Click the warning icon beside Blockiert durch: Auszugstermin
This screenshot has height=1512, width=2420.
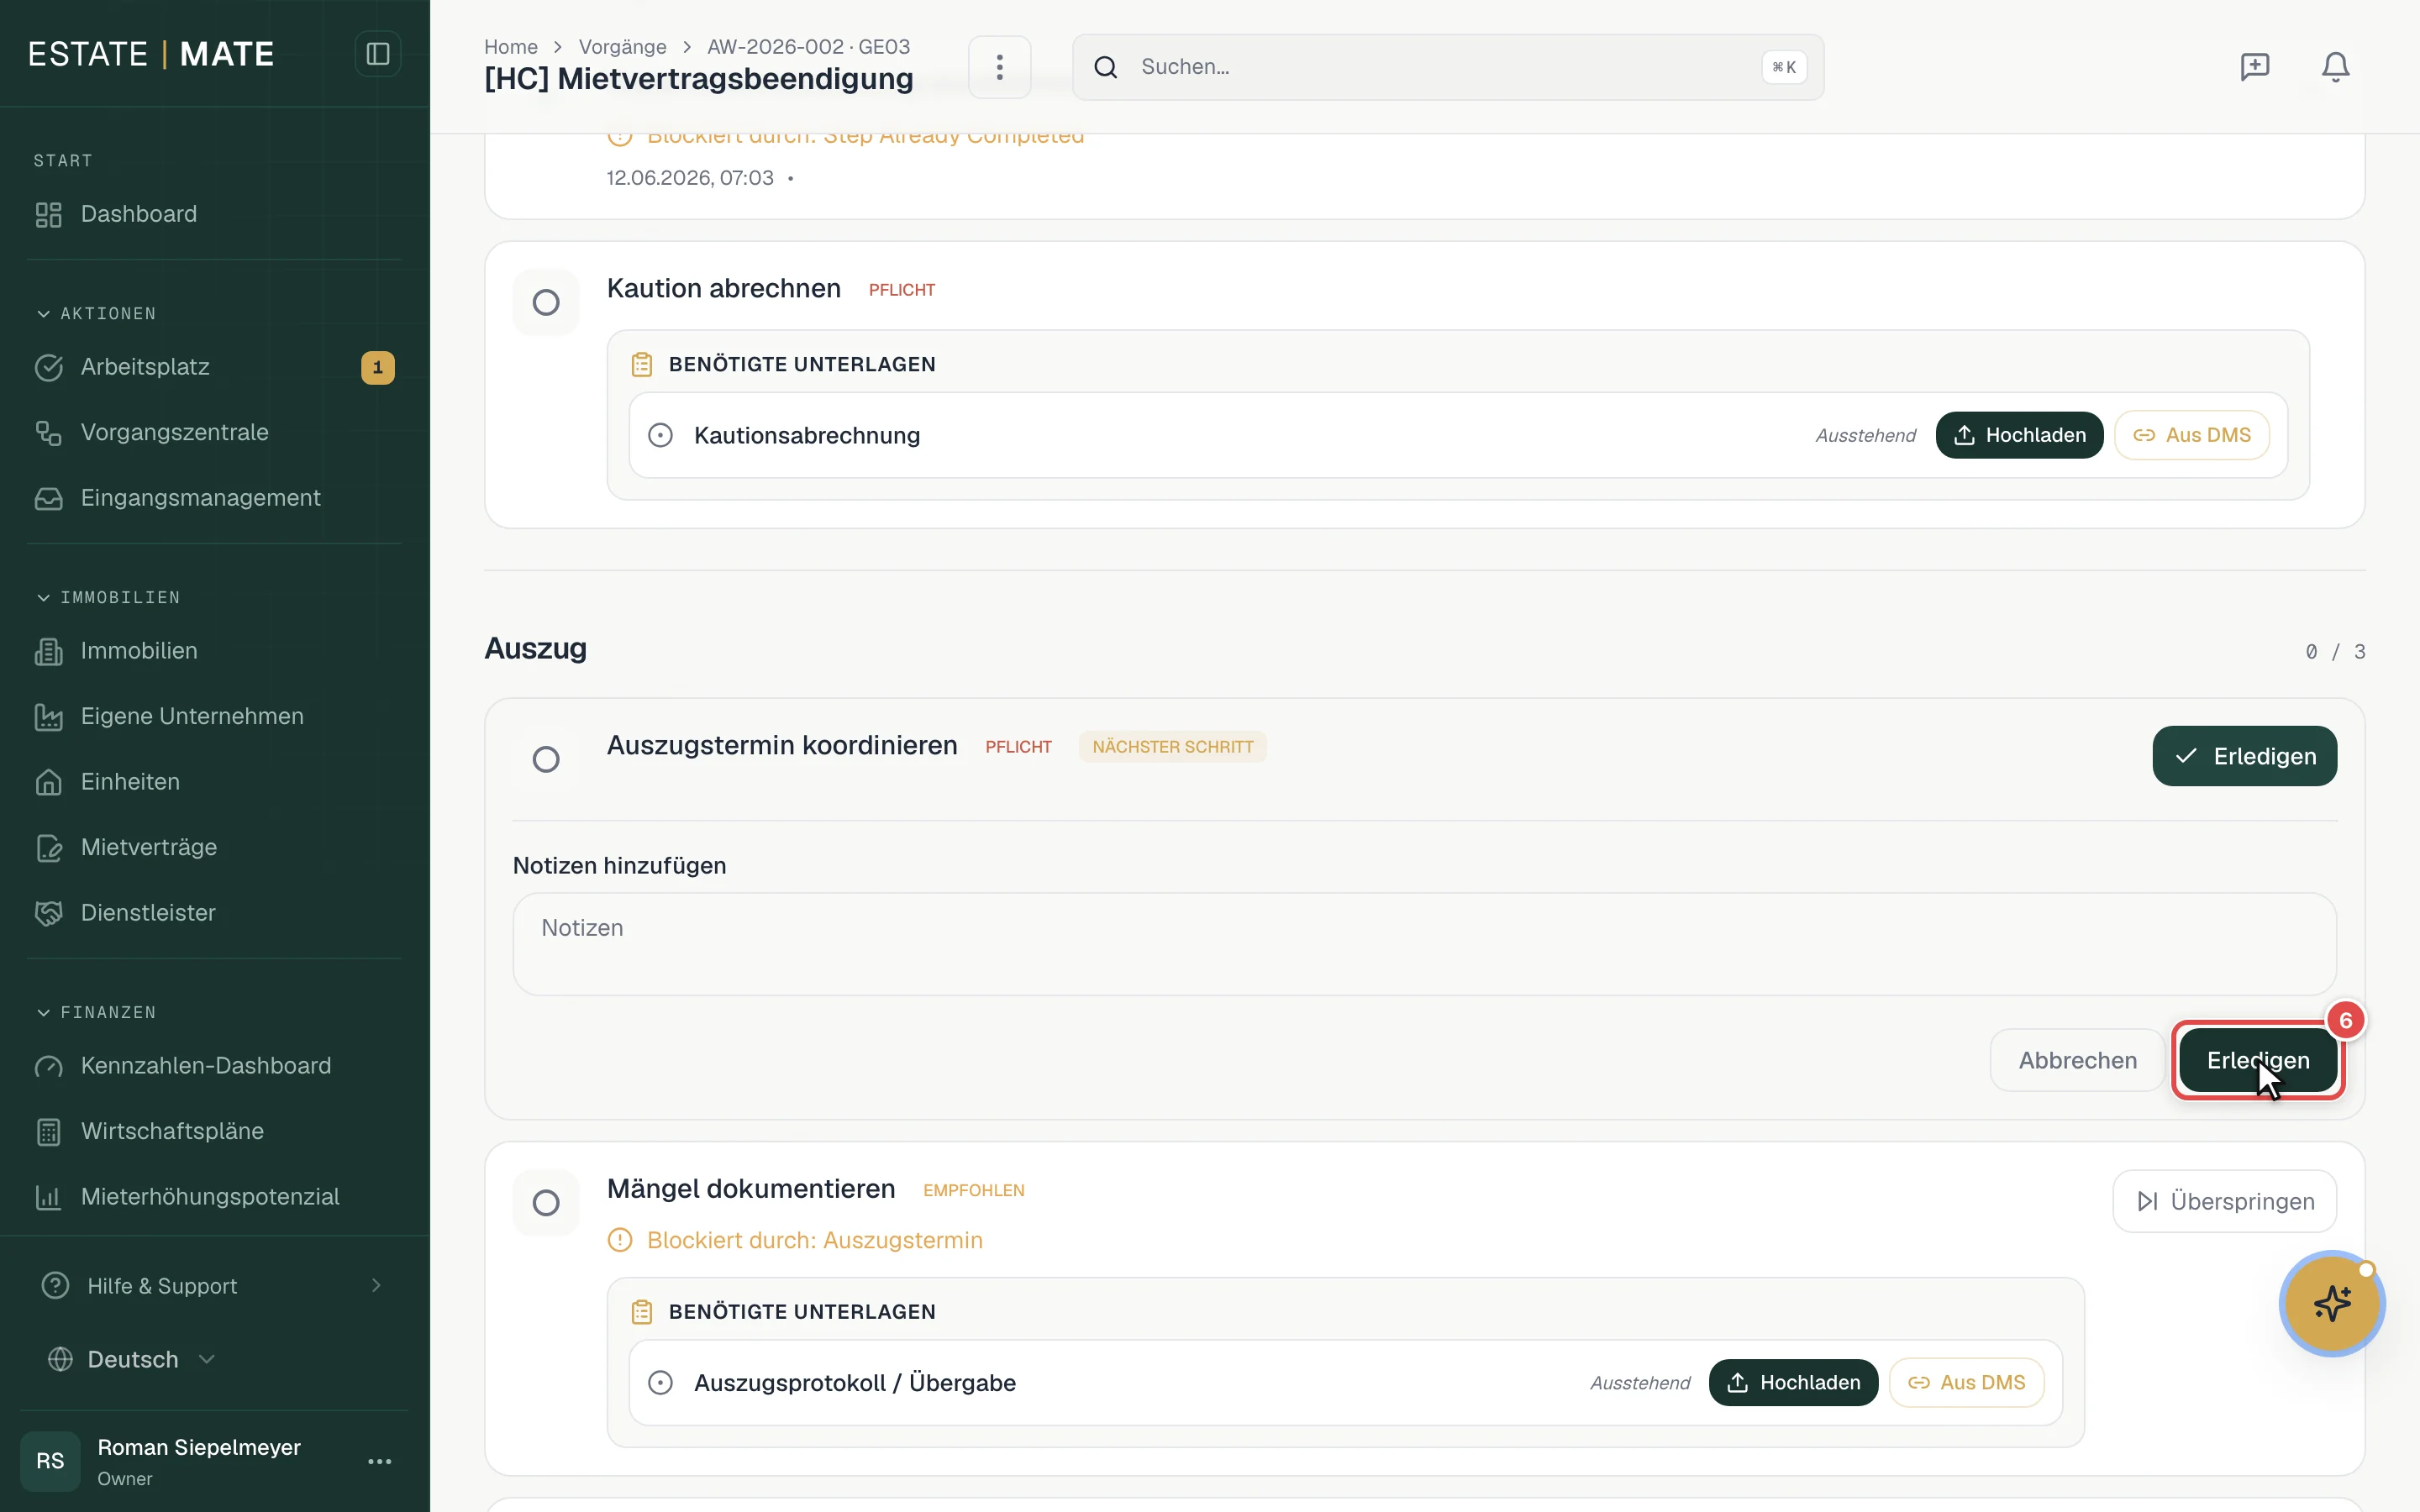pyautogui.click(x=620, y=1240)
